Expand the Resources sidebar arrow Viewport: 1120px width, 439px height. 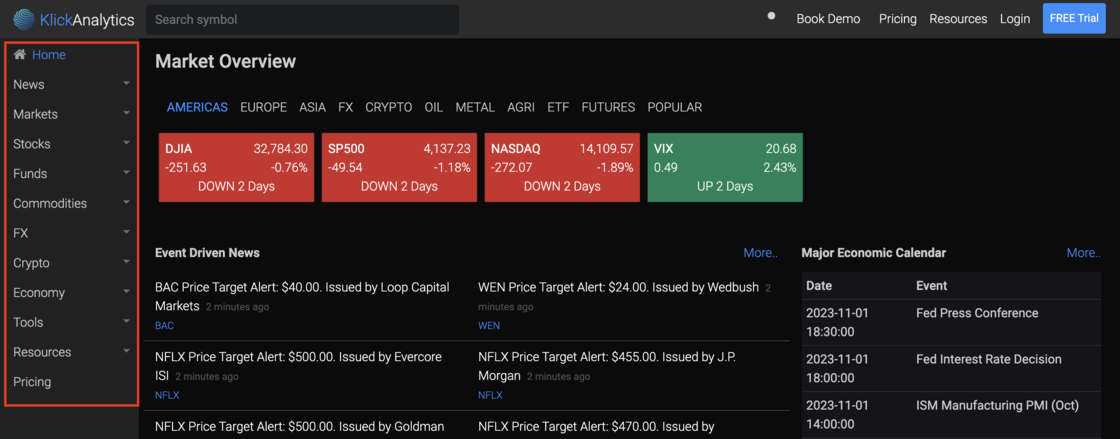126,351
